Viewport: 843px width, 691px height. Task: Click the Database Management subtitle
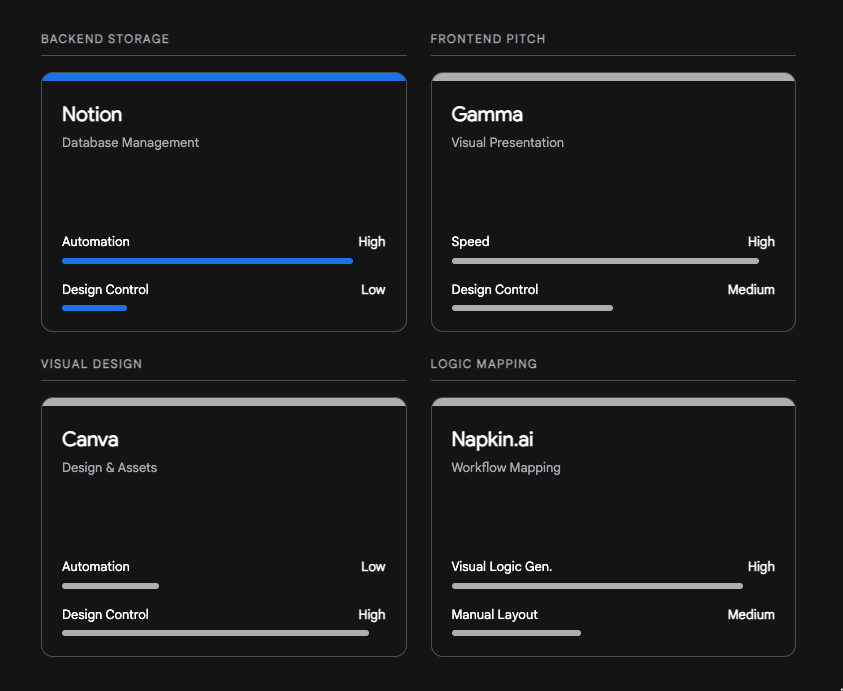coord(130,143)
